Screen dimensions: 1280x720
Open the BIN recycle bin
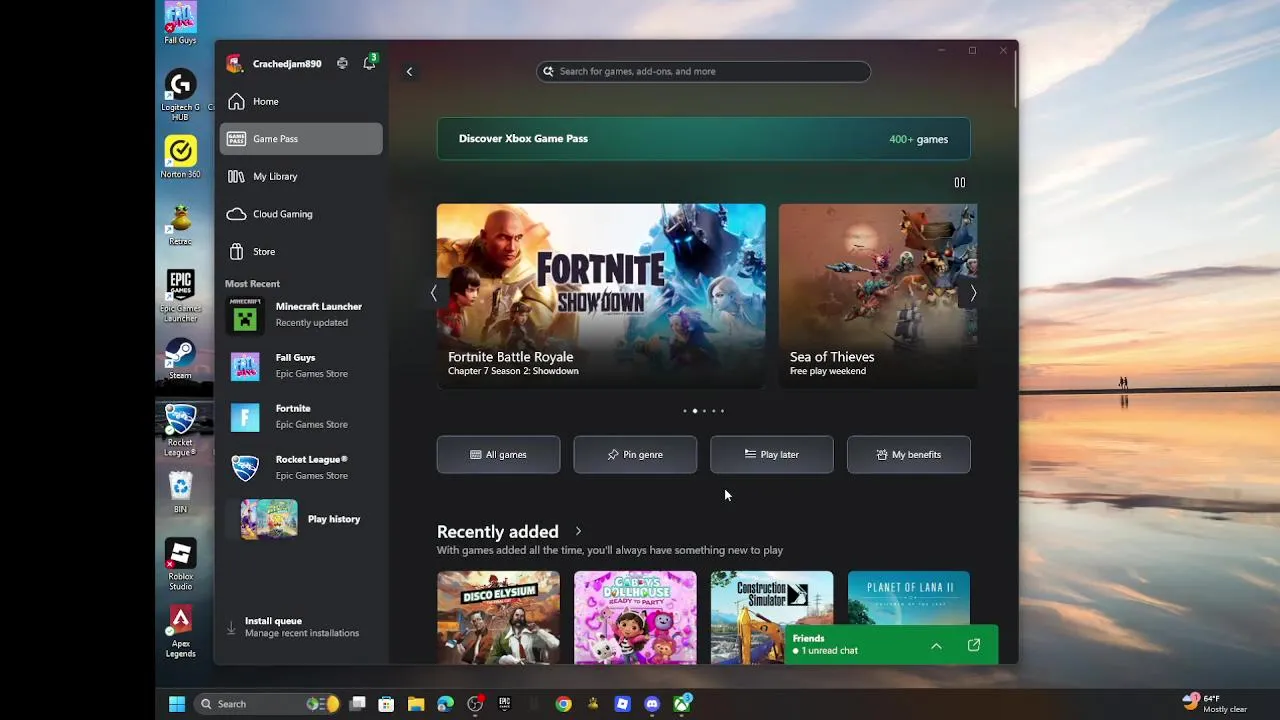[x=180, y=493]
